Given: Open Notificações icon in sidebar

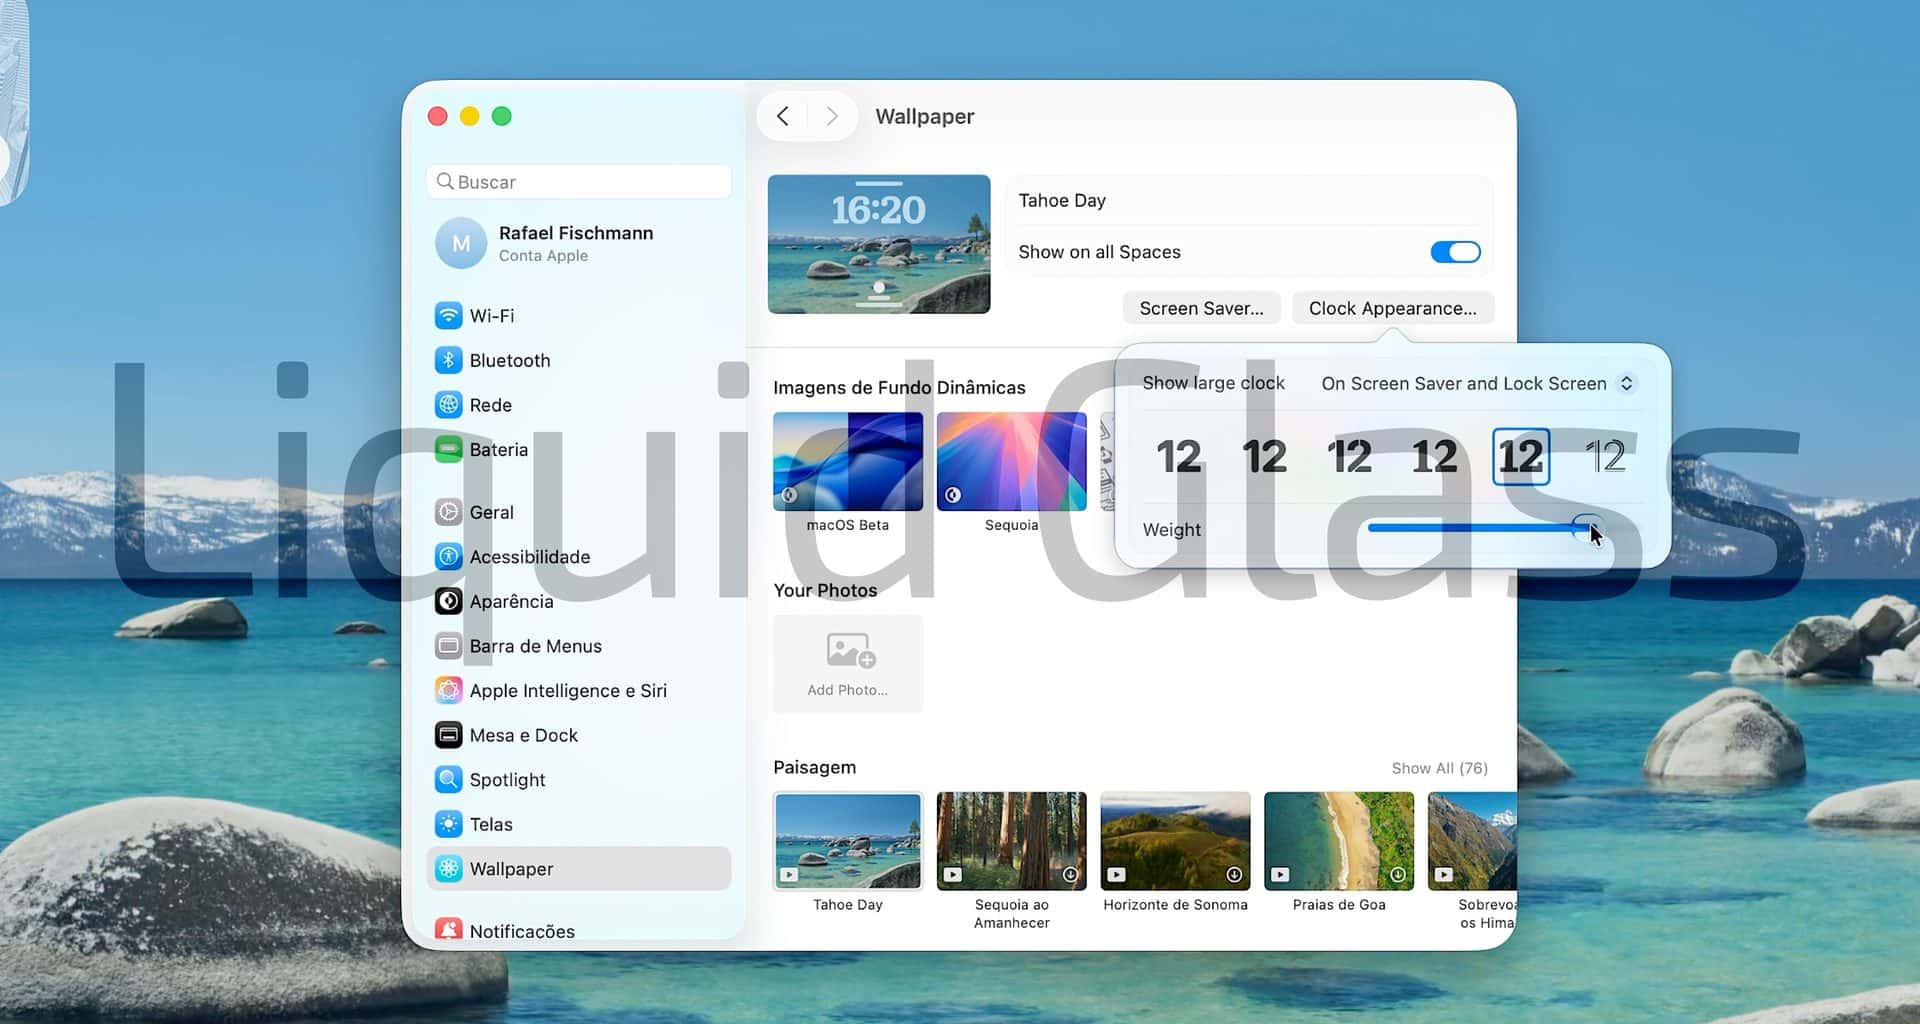Looking at the screenshot, I should [449, 930].
